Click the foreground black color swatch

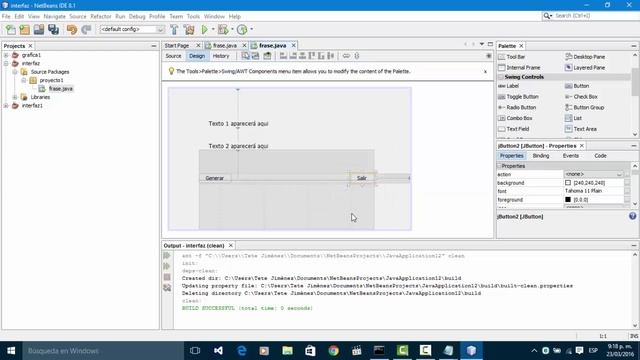point(568,200)
